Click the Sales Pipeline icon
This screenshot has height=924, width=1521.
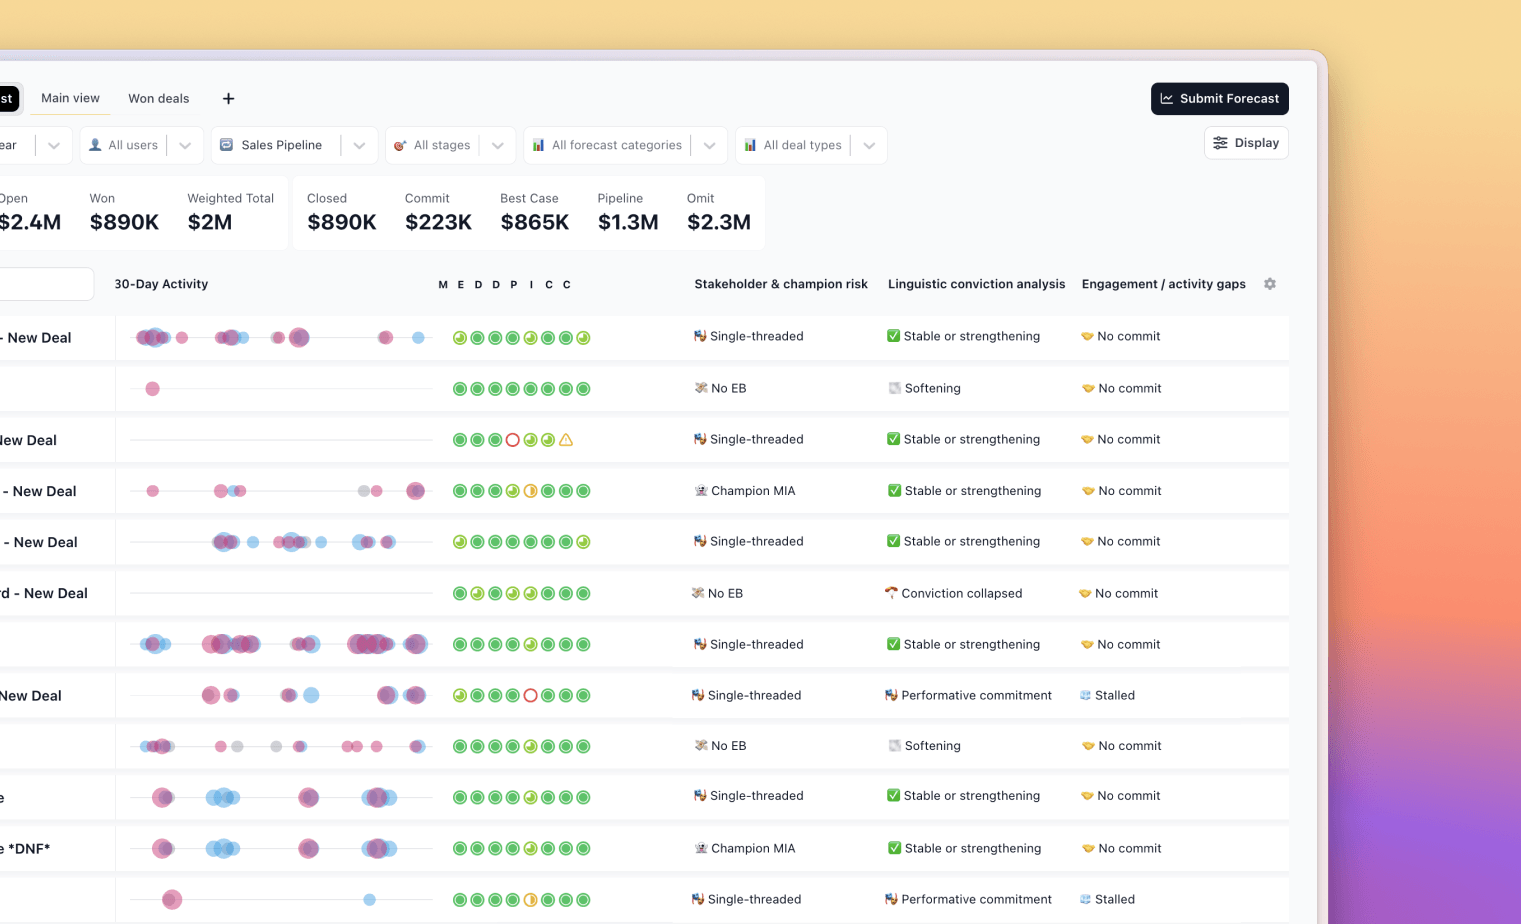226,145
